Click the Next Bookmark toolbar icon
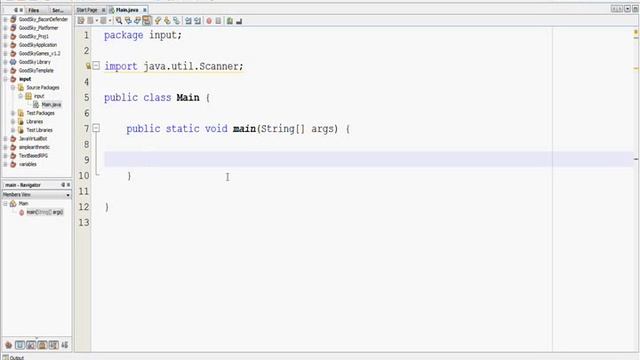 (167, 21)
